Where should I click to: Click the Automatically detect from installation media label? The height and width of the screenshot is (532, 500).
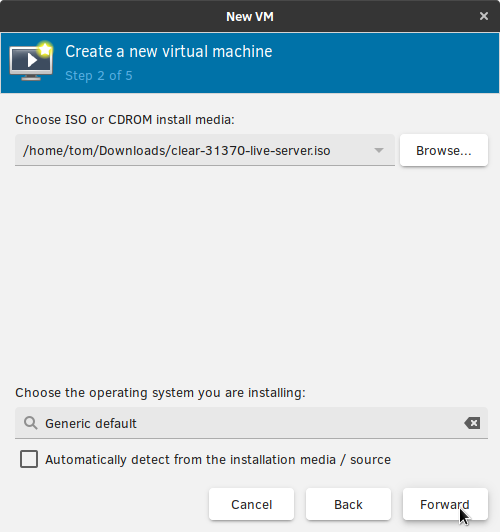click(218, 460)
